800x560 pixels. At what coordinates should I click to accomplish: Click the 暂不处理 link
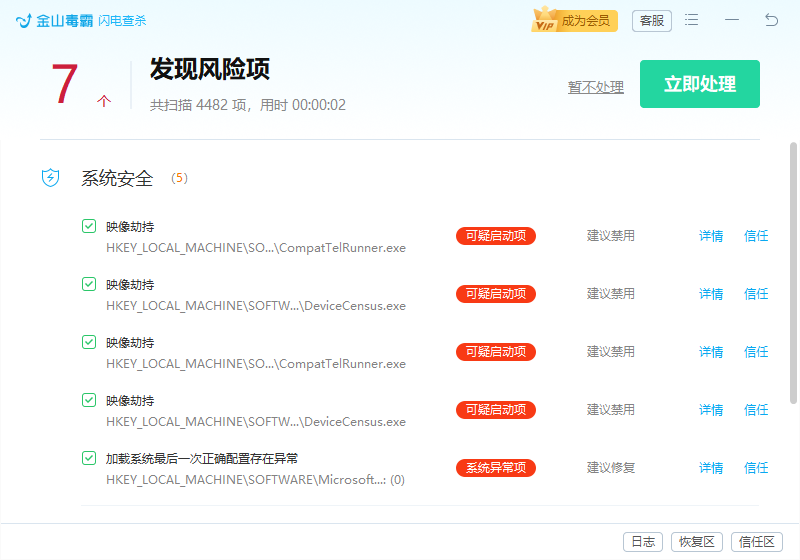coord(595,87)
